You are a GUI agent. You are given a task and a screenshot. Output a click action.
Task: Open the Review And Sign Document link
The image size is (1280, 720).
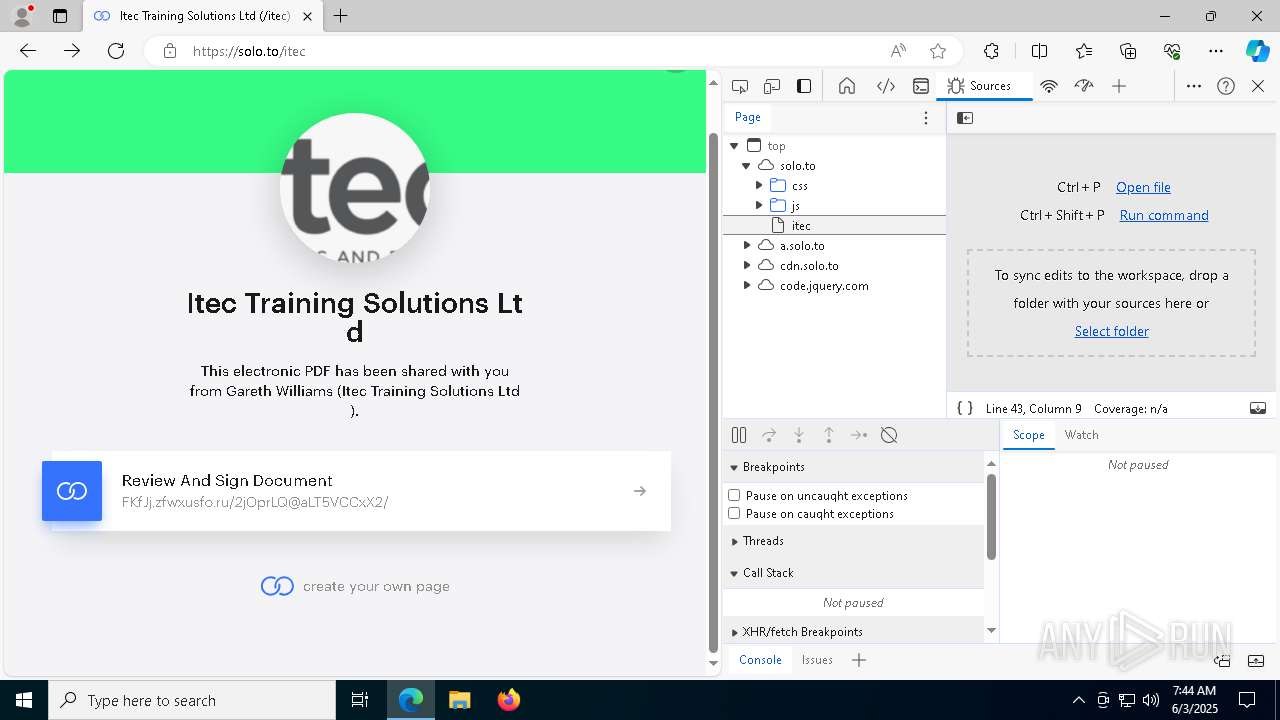pos(361,491)
